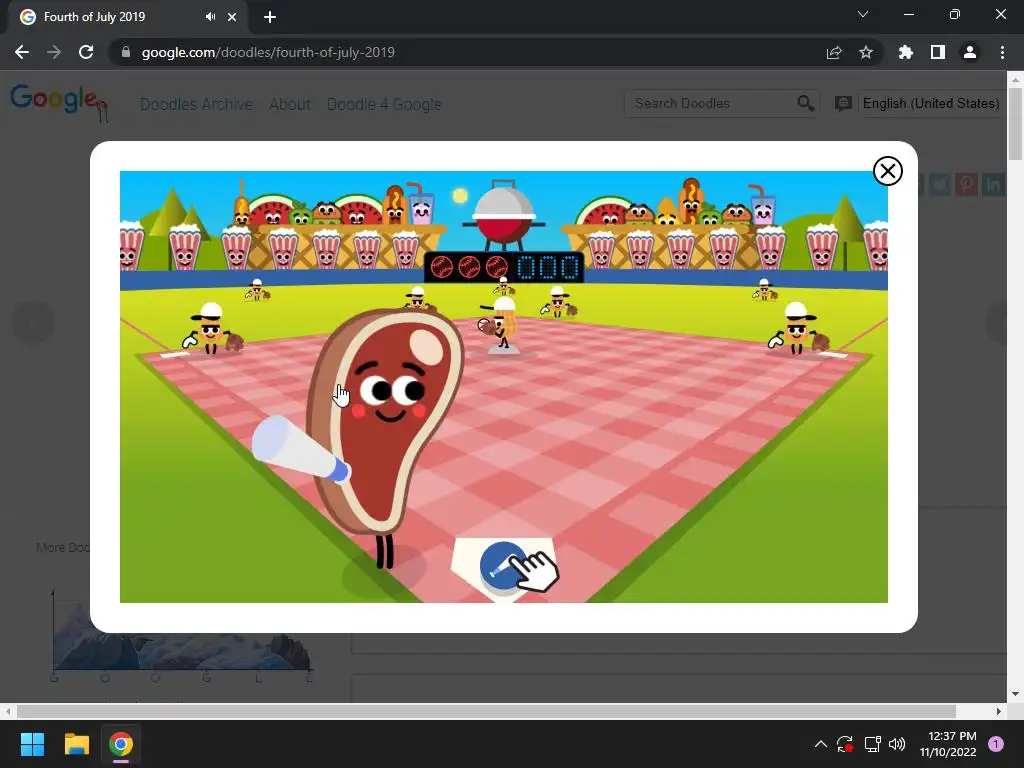This screenshot has width=1024, height=768.
Task: Click the vertical page scrollbar thumb
Action: pyautogui.click(x=1015, y=123)
